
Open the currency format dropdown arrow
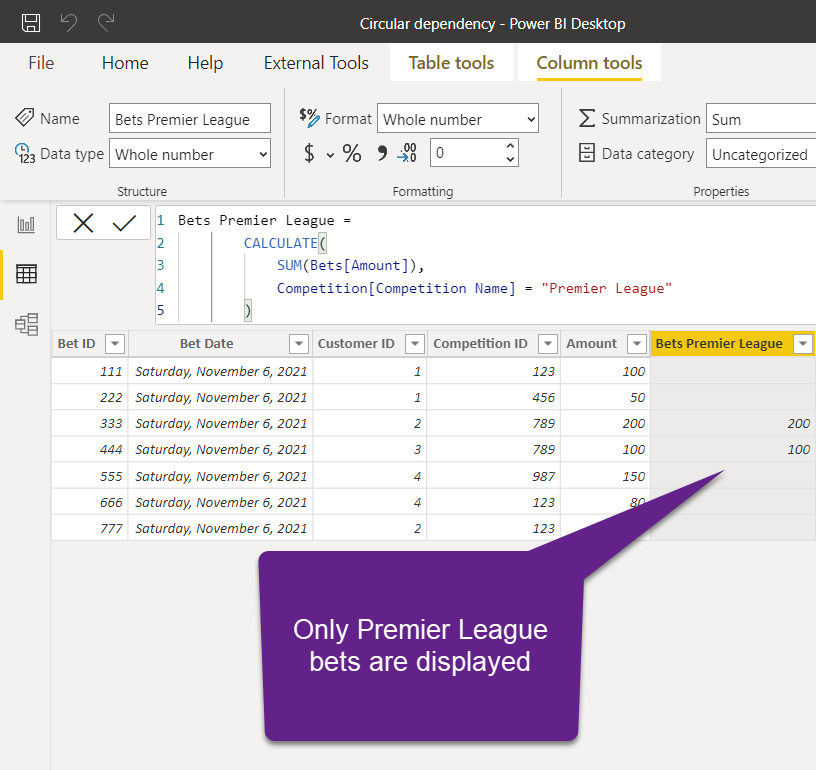(x=330, y=155)
